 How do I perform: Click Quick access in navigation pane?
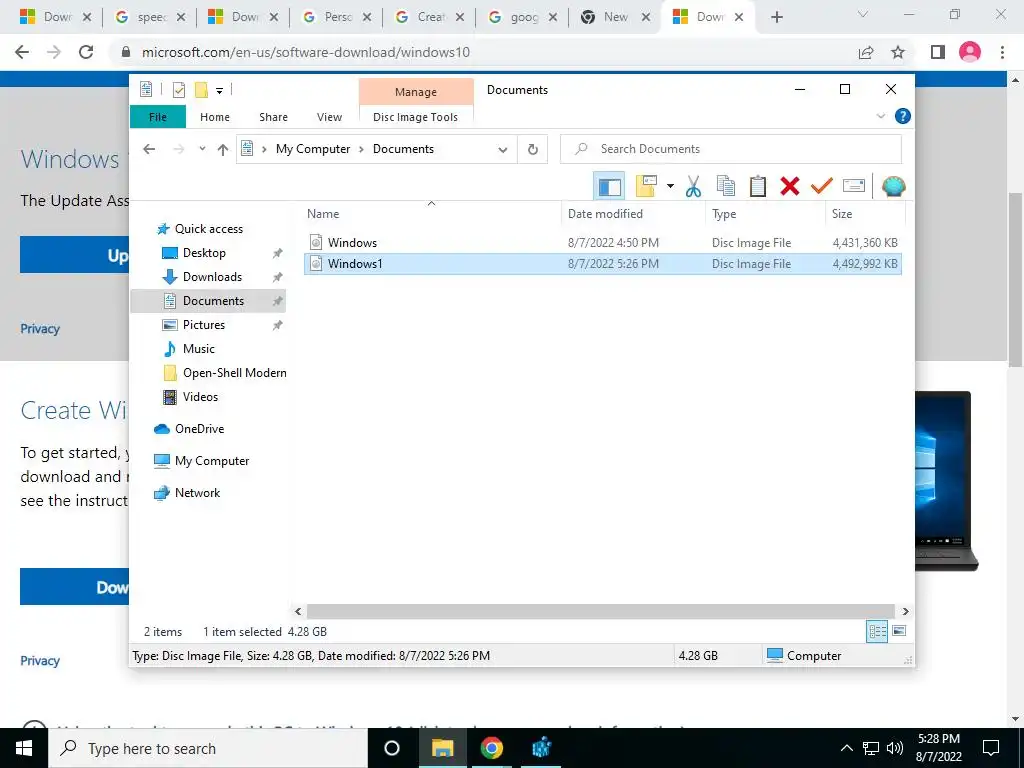(208, 229)
